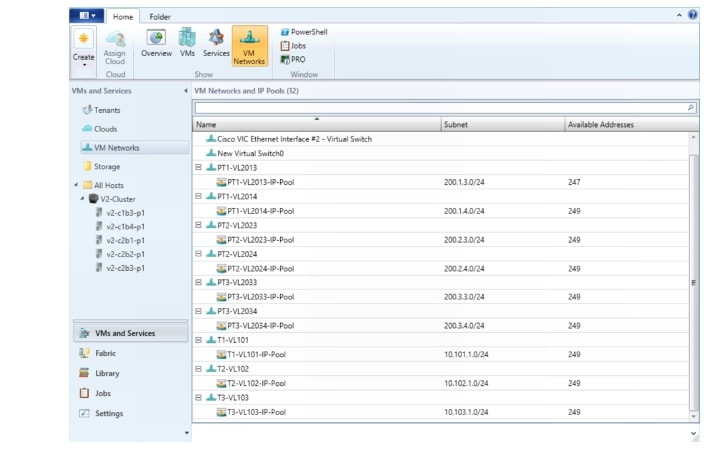This screenshot has height=451, width=704.
Task: Collapse the V2-Cluster tree node
Action: point(83,199)
